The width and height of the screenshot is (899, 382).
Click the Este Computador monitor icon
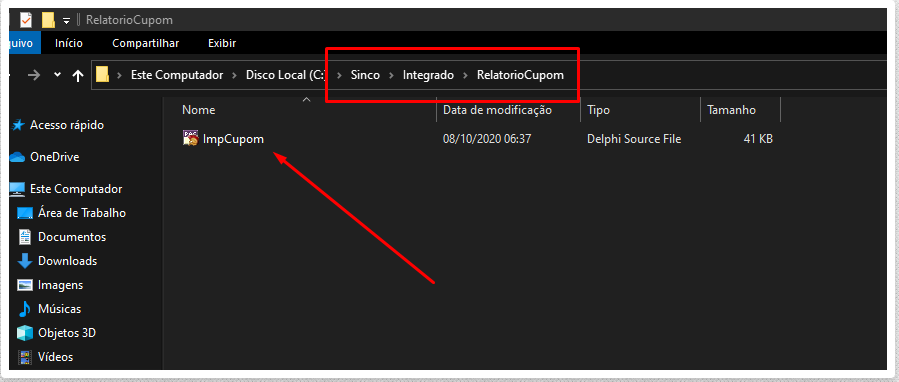[18, 189]
